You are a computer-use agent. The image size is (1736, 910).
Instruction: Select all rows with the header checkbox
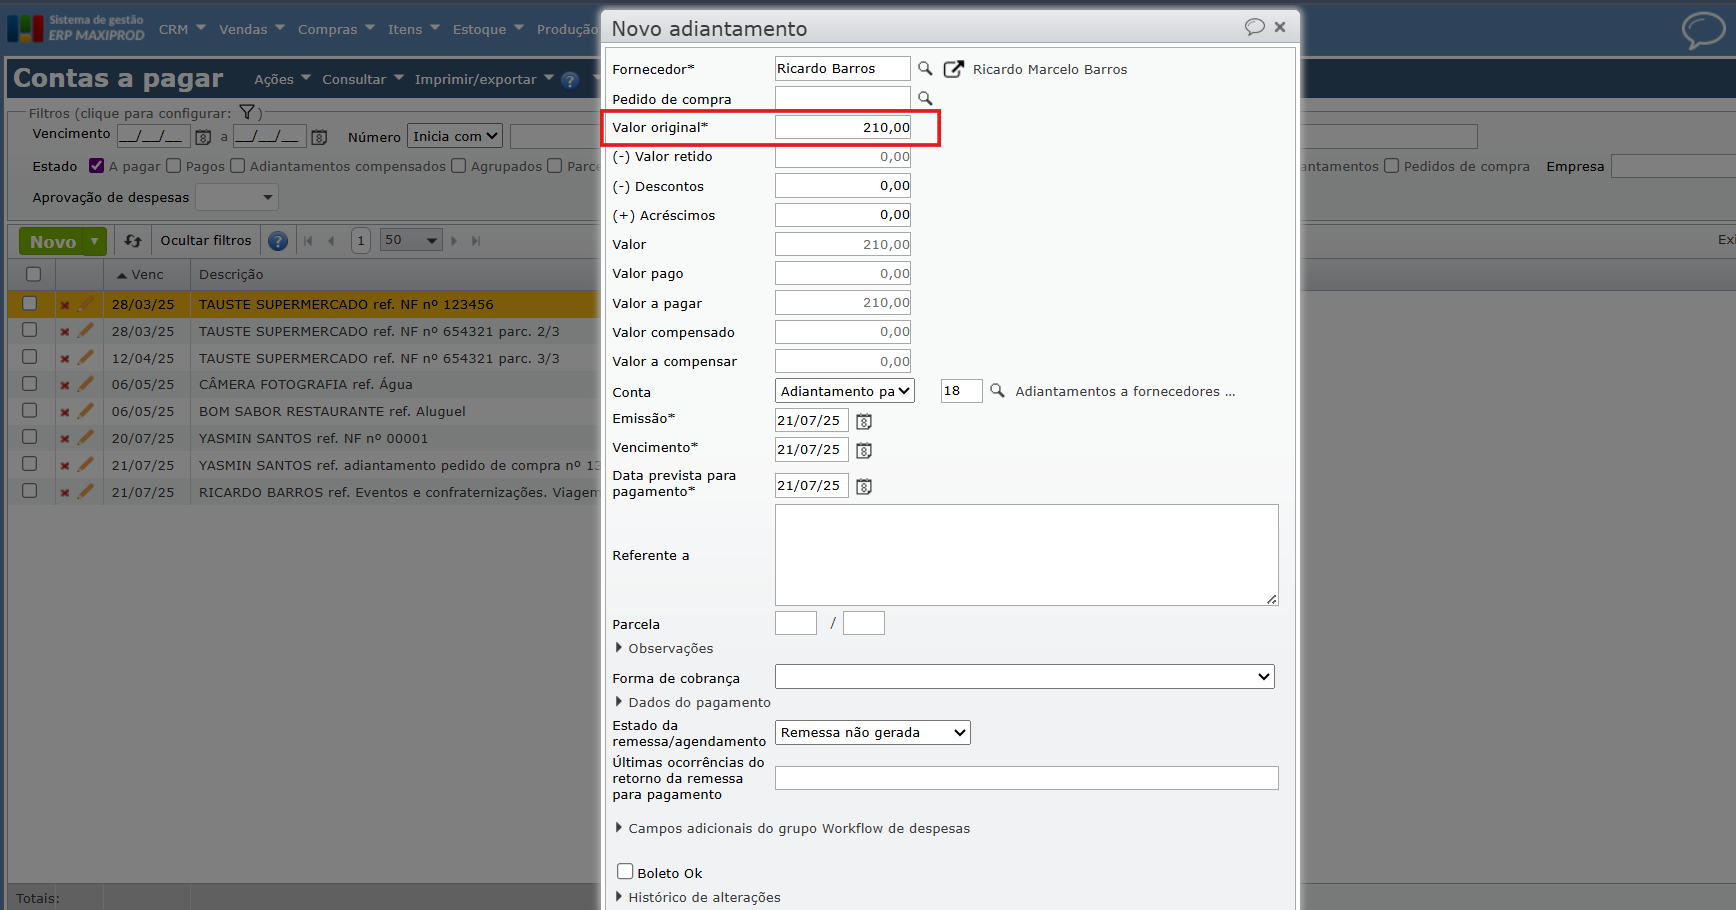point(33,274)
